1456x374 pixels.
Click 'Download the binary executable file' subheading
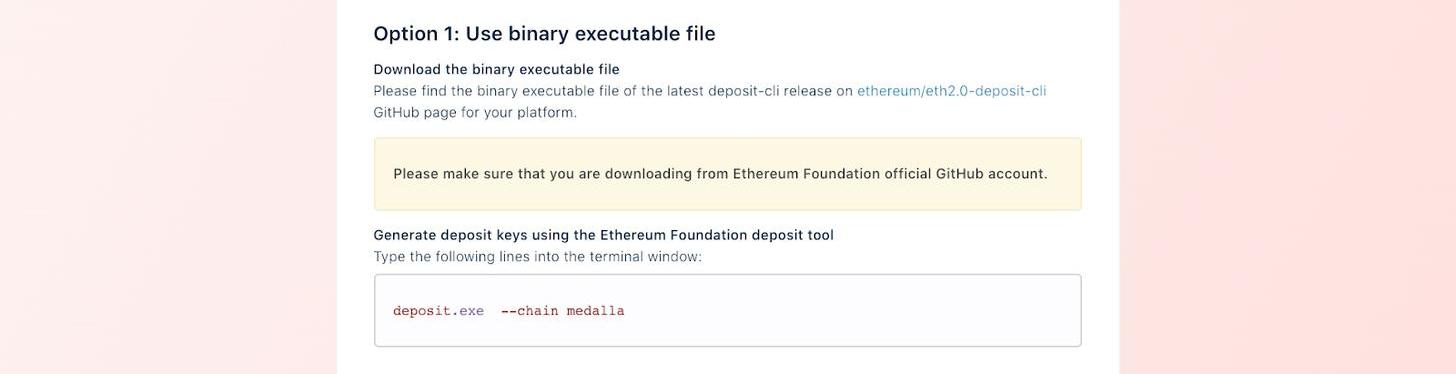pyautogui.click(x=496, y=69)
